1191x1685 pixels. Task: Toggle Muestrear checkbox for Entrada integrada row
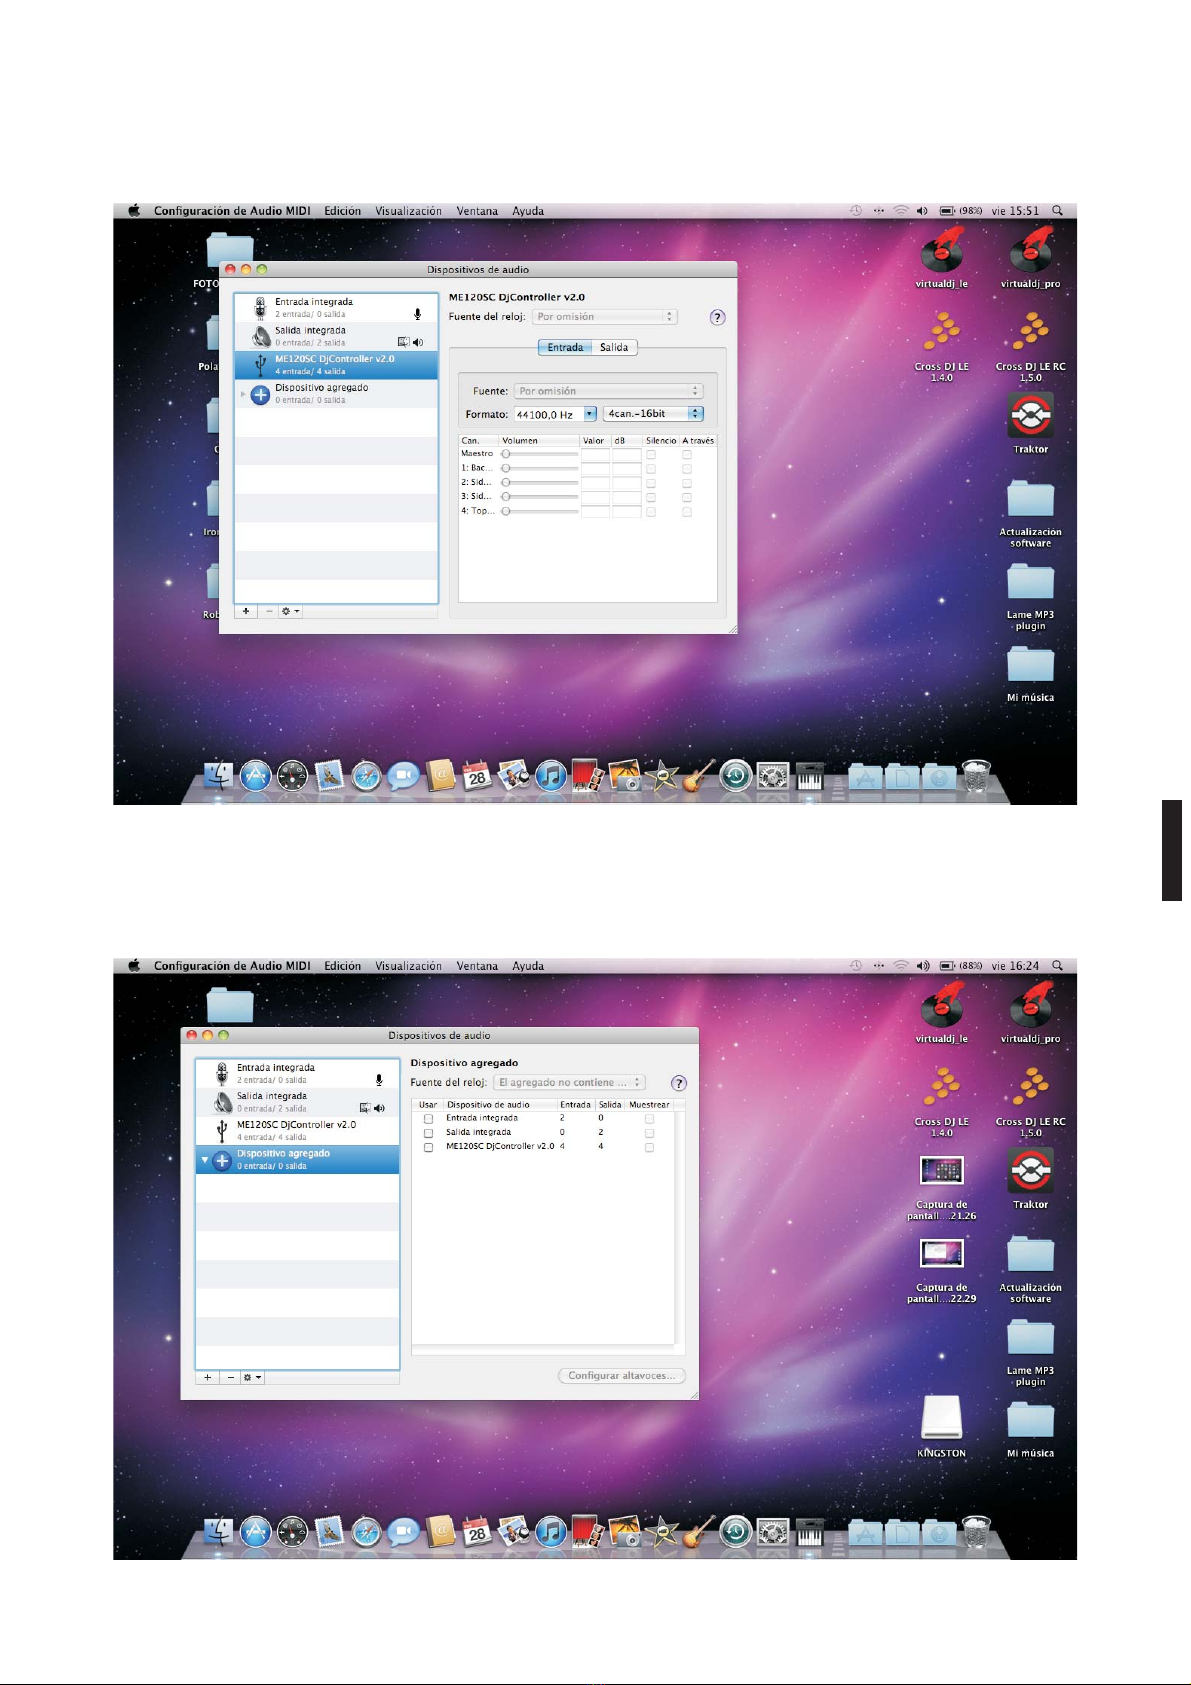649,1119
